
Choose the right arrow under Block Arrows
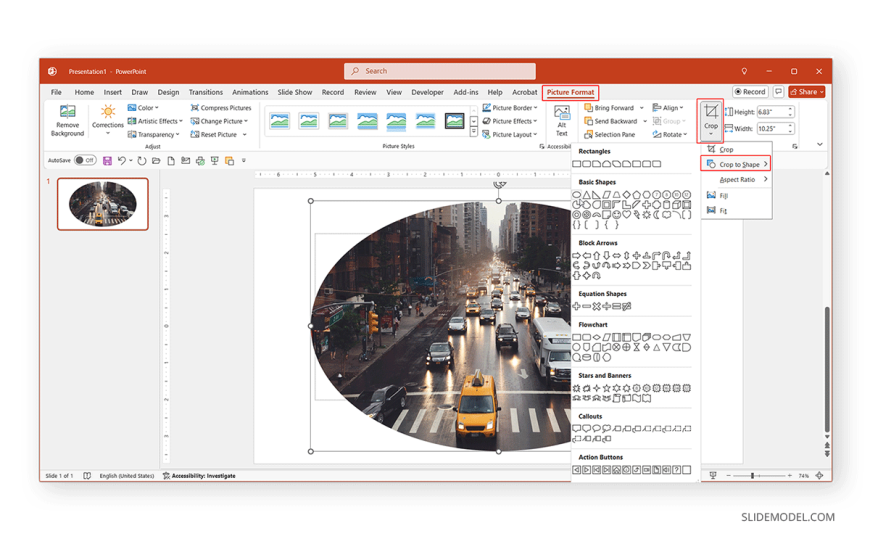[x=576, y=256]
